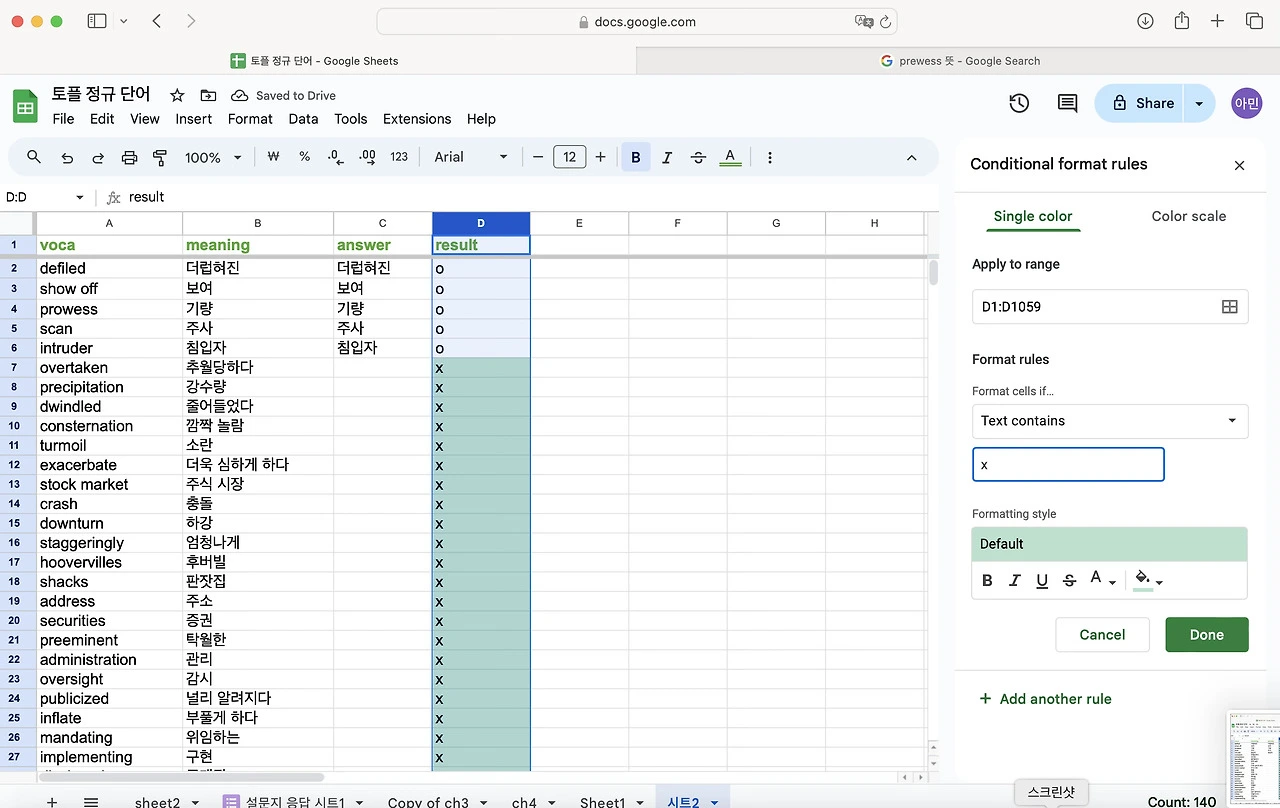The width and height of the screenshot is (1280, 808).
Task: Toggle italic in the main toolbar
Action: click(667, 157)
